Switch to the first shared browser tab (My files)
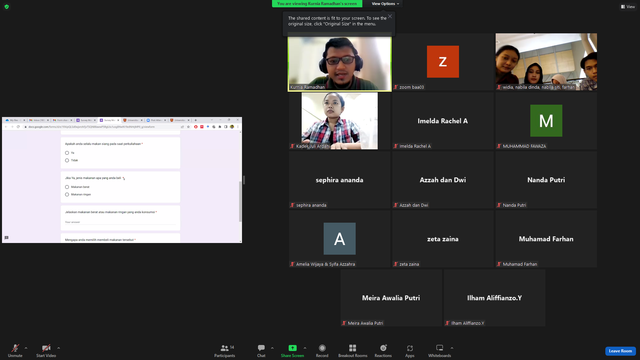640x360 pixels. (x=15, y=120)
